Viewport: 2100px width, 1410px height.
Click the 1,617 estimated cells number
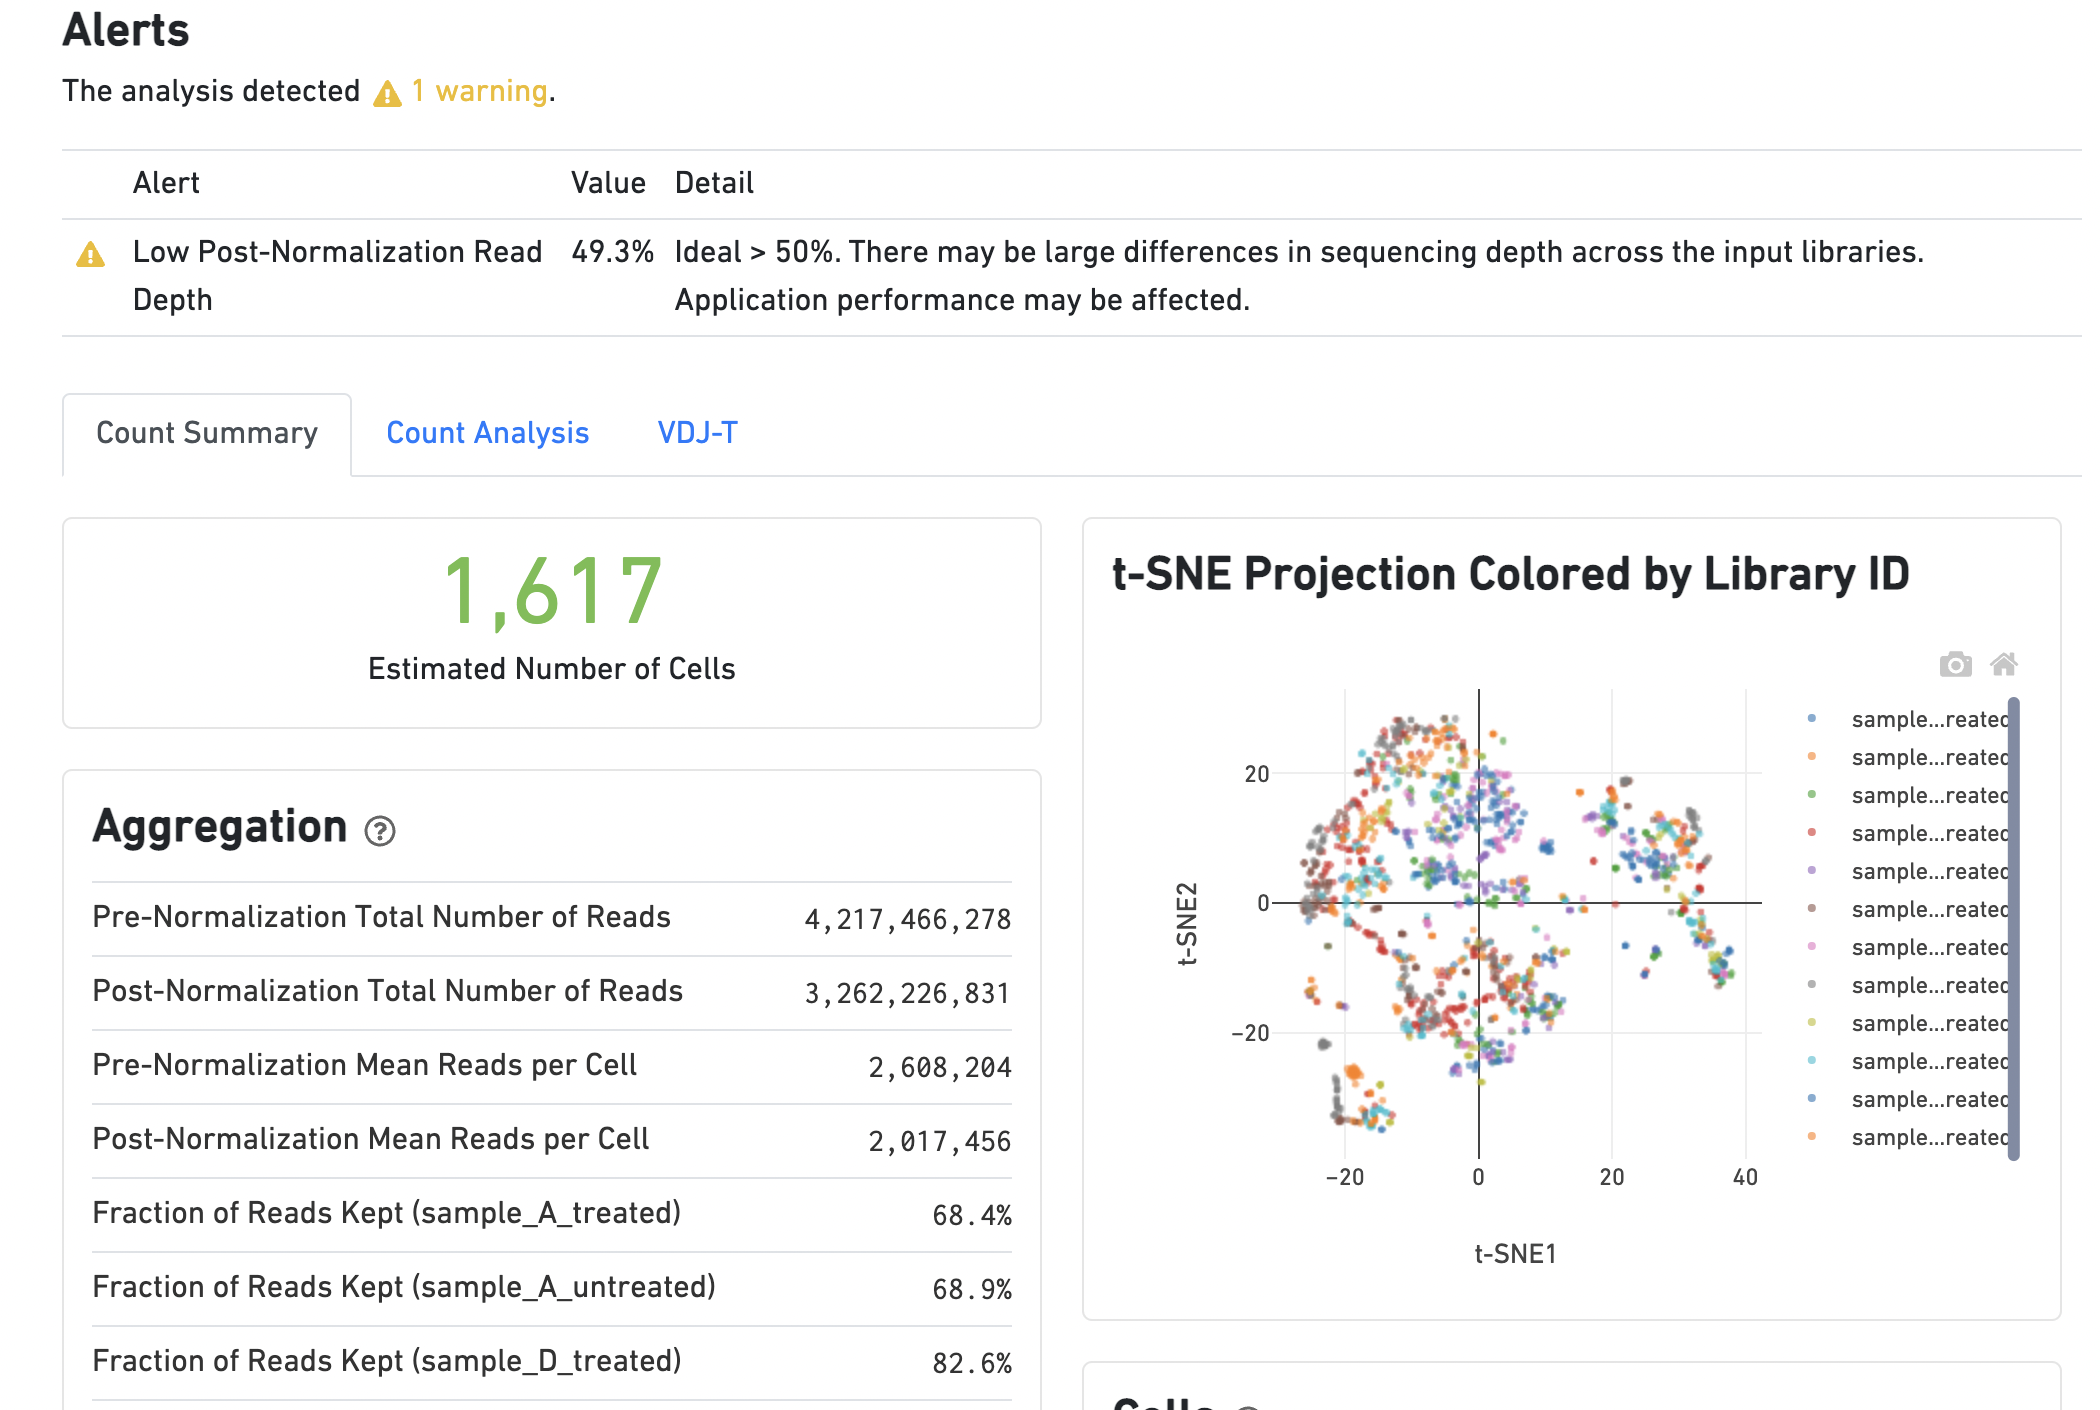(552, 592)
